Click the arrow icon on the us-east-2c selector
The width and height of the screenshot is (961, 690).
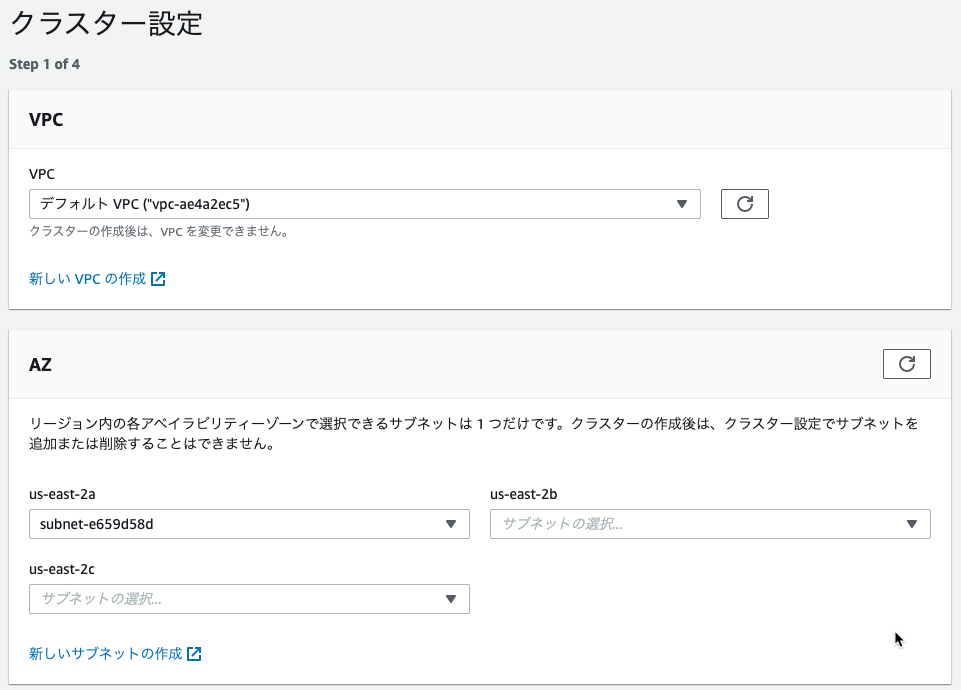click(x=451, y=599)
